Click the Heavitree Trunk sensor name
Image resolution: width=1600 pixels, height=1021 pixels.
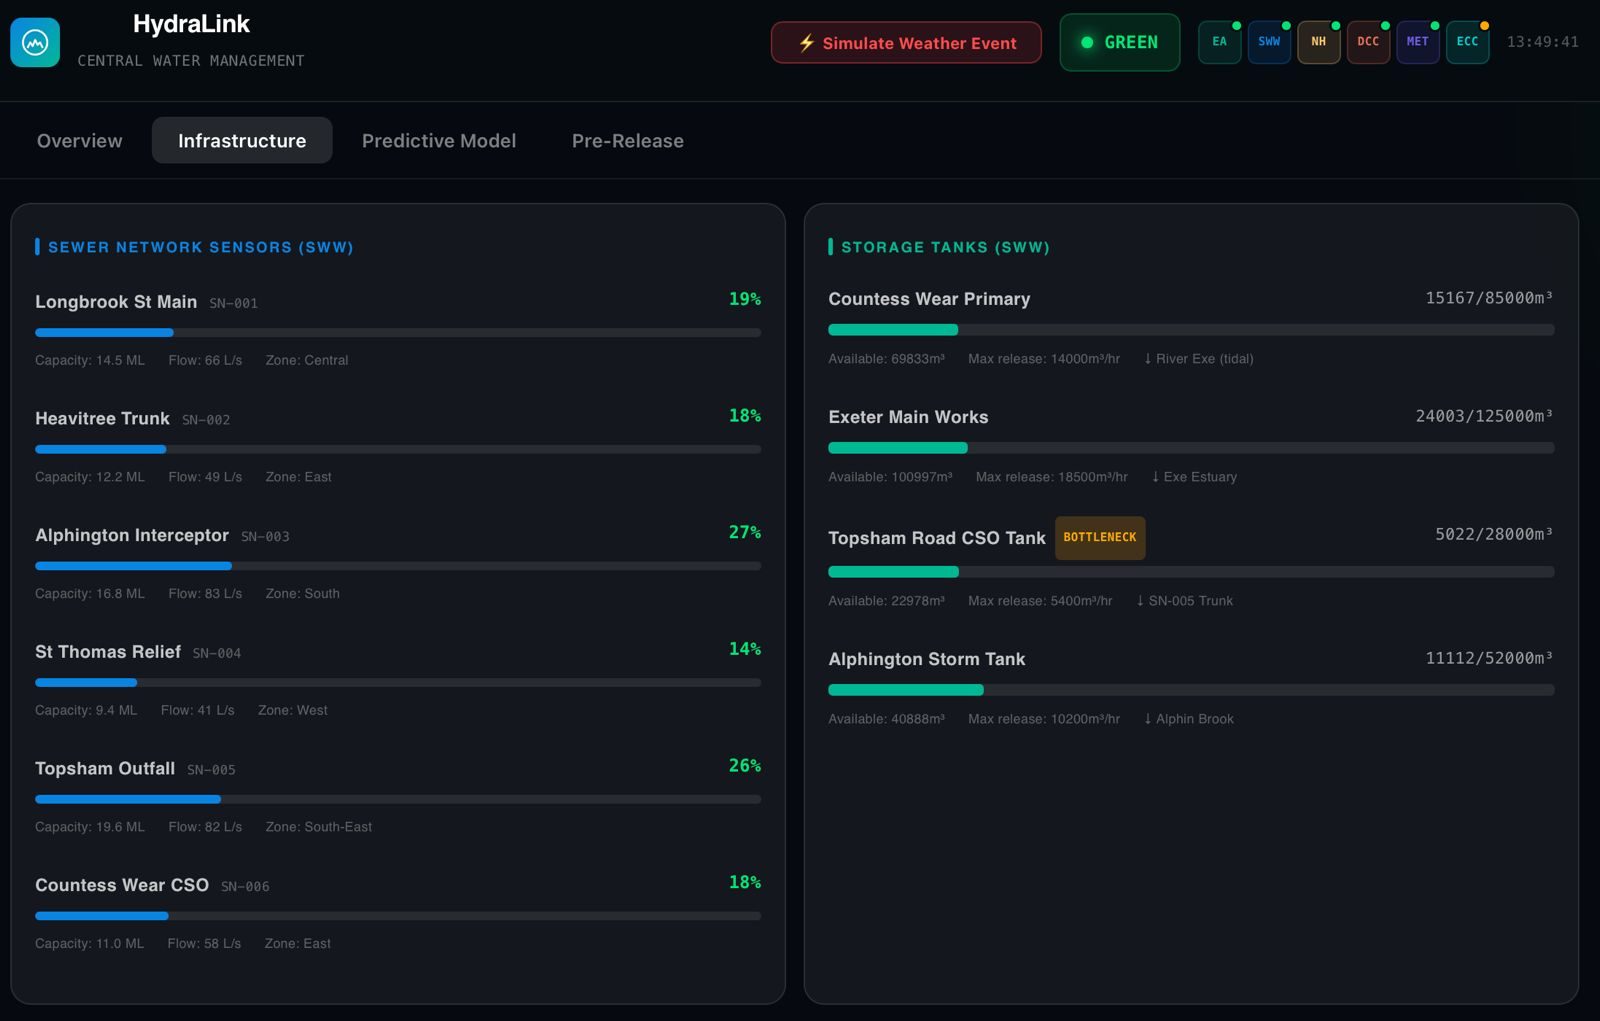click(x=102, y=419)
